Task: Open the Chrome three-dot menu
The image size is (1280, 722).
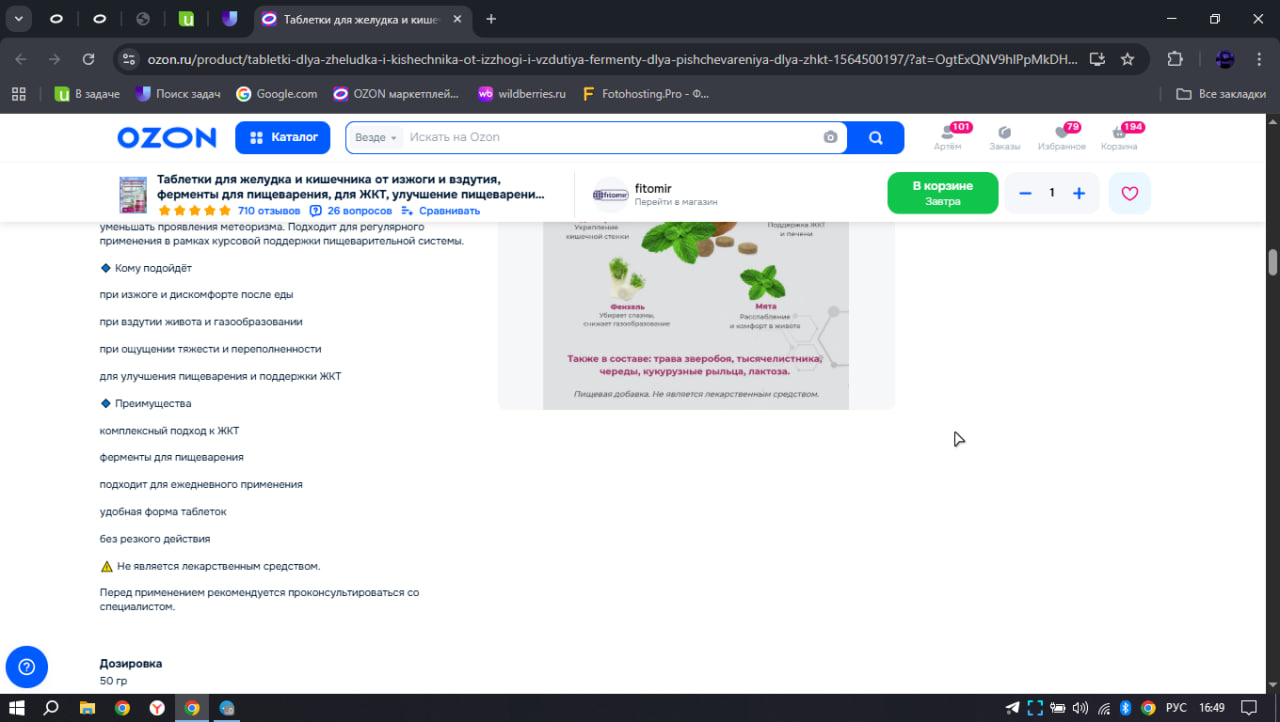Action: tap(1259, 59)
